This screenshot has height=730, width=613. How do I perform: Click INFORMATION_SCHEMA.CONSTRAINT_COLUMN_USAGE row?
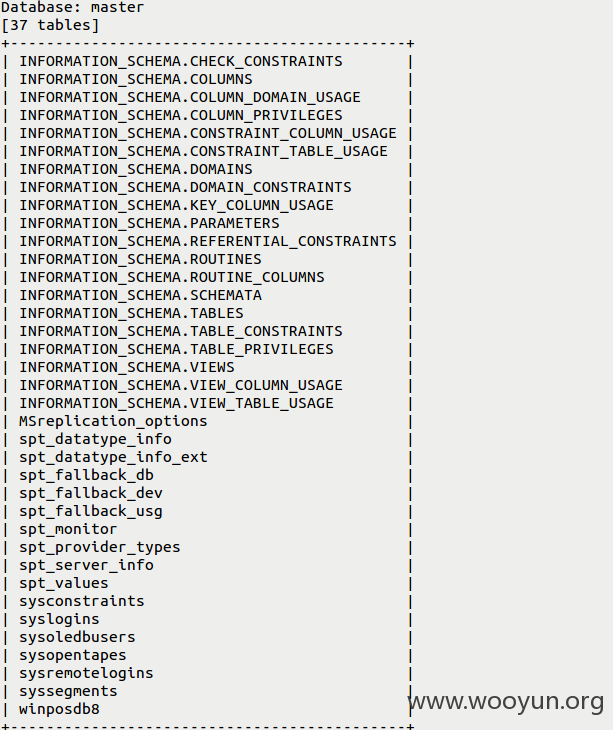(x=208, y=134)
